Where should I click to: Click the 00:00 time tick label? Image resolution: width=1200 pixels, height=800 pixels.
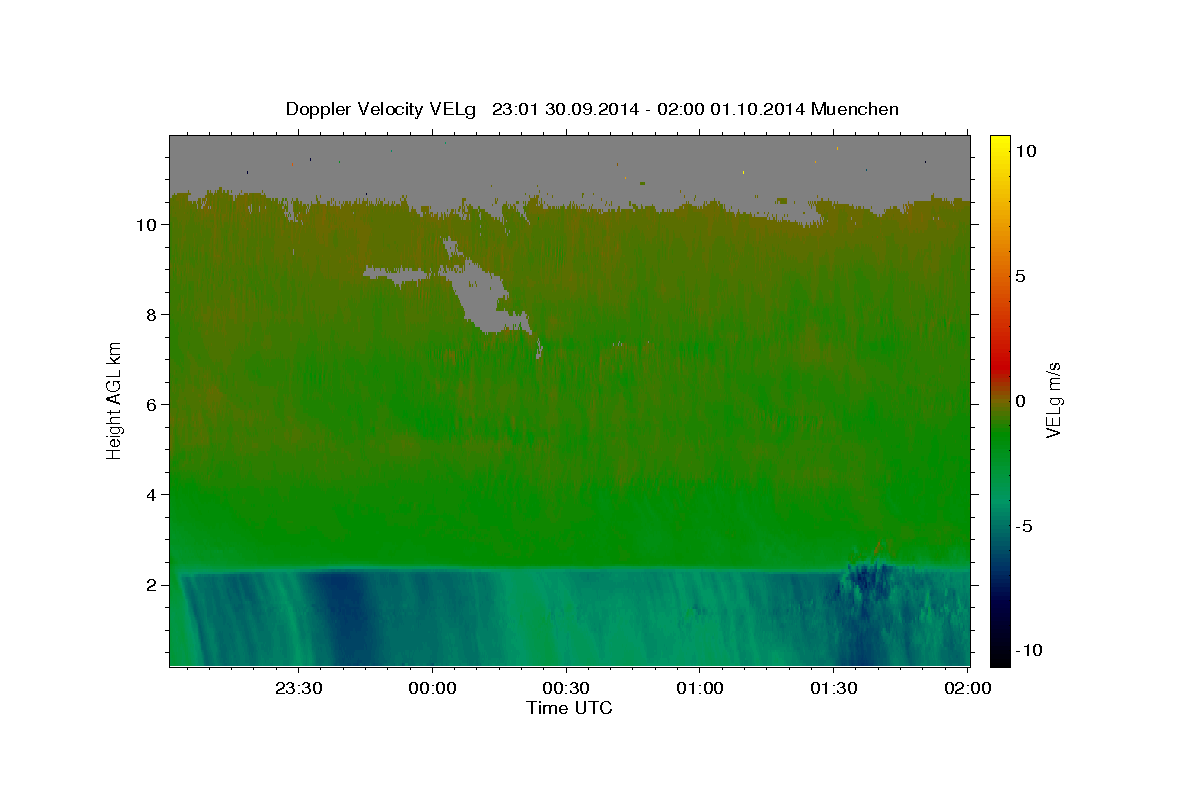pyautogui.click(x=433, y=688)
